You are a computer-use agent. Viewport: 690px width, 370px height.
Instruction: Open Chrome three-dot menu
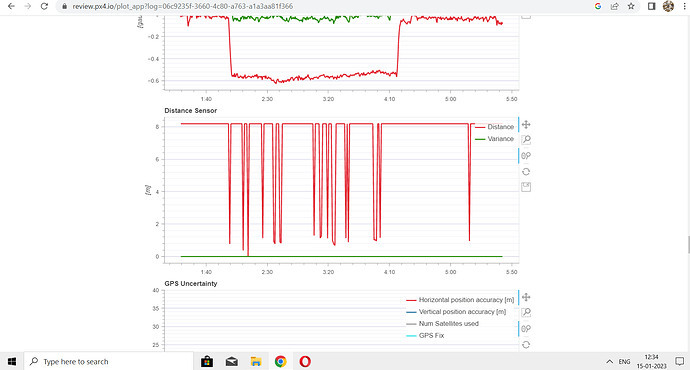[684, 6]
